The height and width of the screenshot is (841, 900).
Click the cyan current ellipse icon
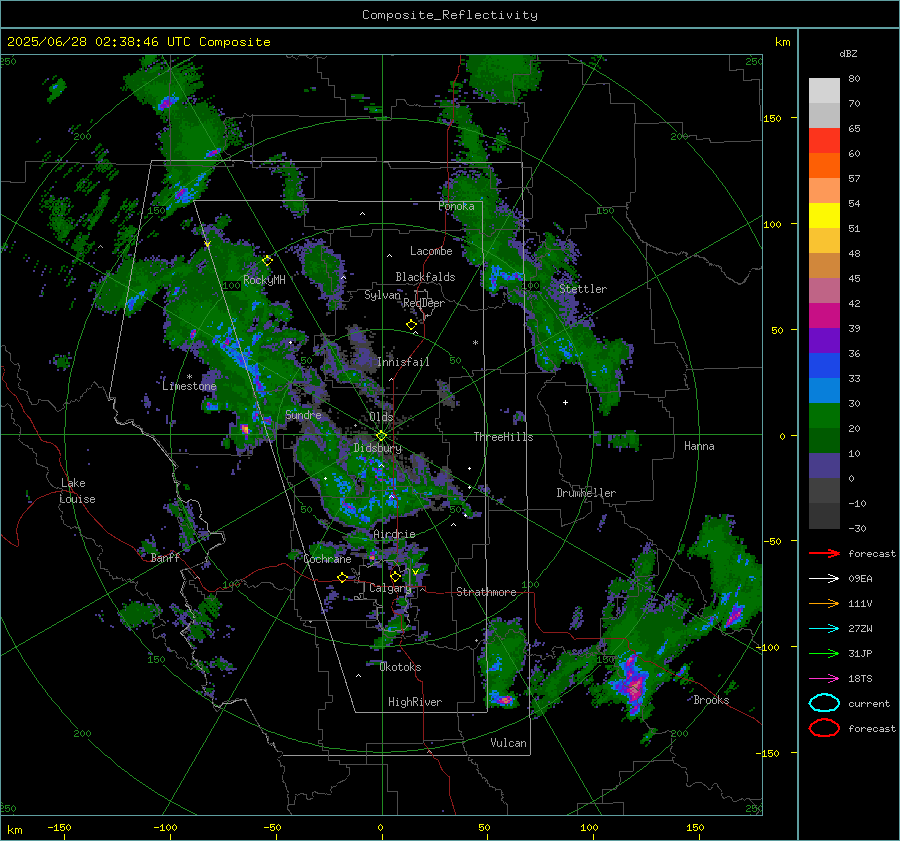click(824, 703)
